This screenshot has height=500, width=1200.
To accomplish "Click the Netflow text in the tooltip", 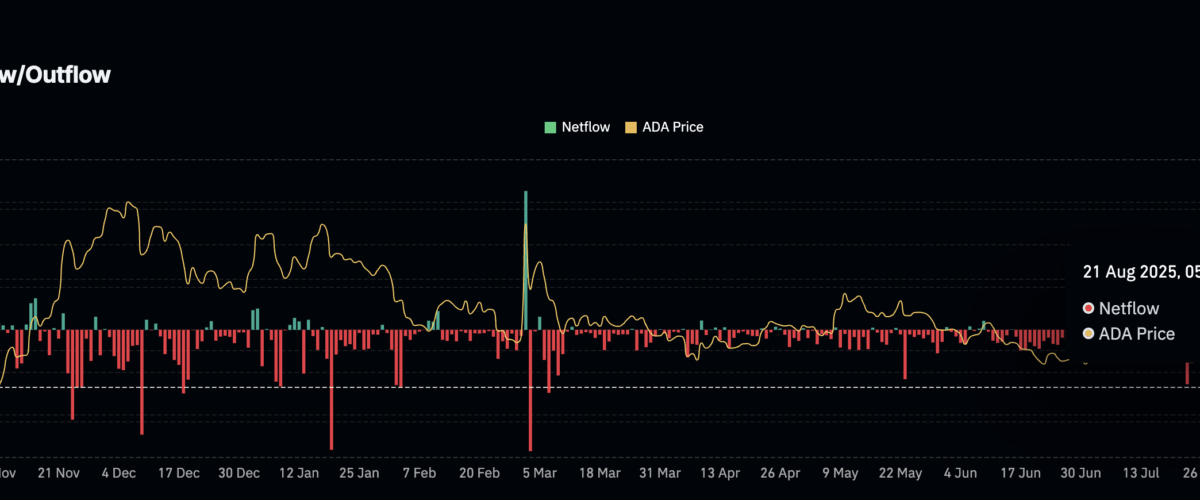I will click(1129, 308).
